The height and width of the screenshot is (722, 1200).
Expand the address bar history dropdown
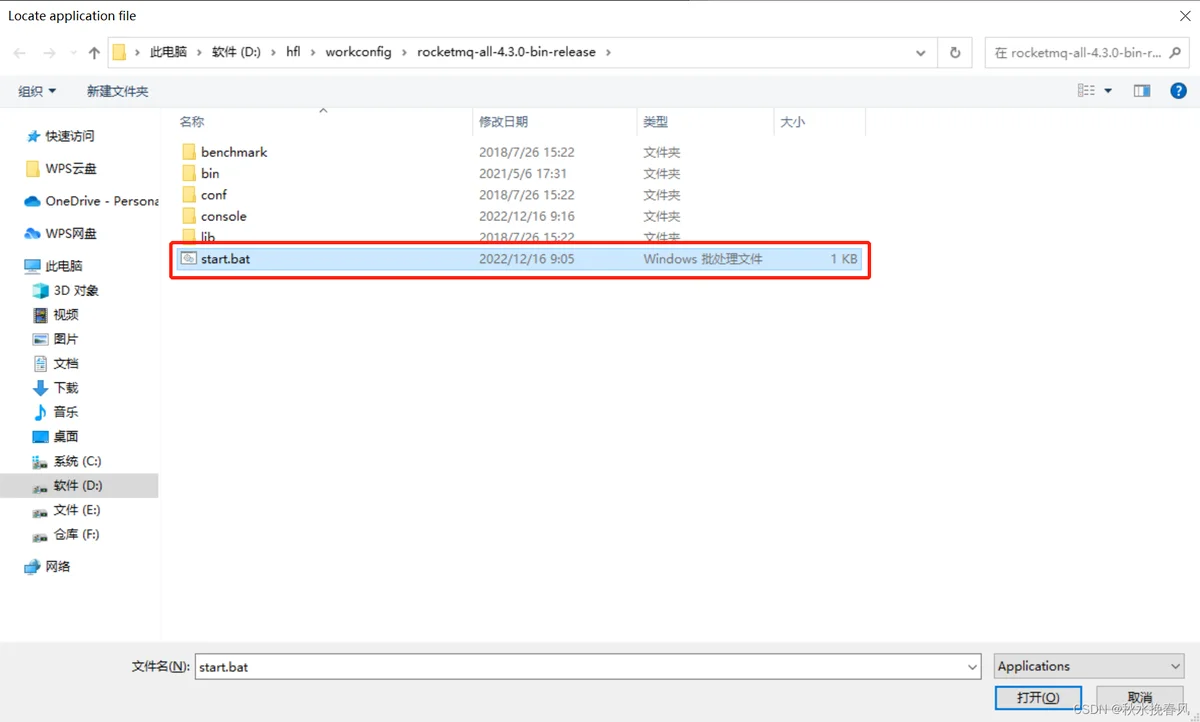[921, 53]
